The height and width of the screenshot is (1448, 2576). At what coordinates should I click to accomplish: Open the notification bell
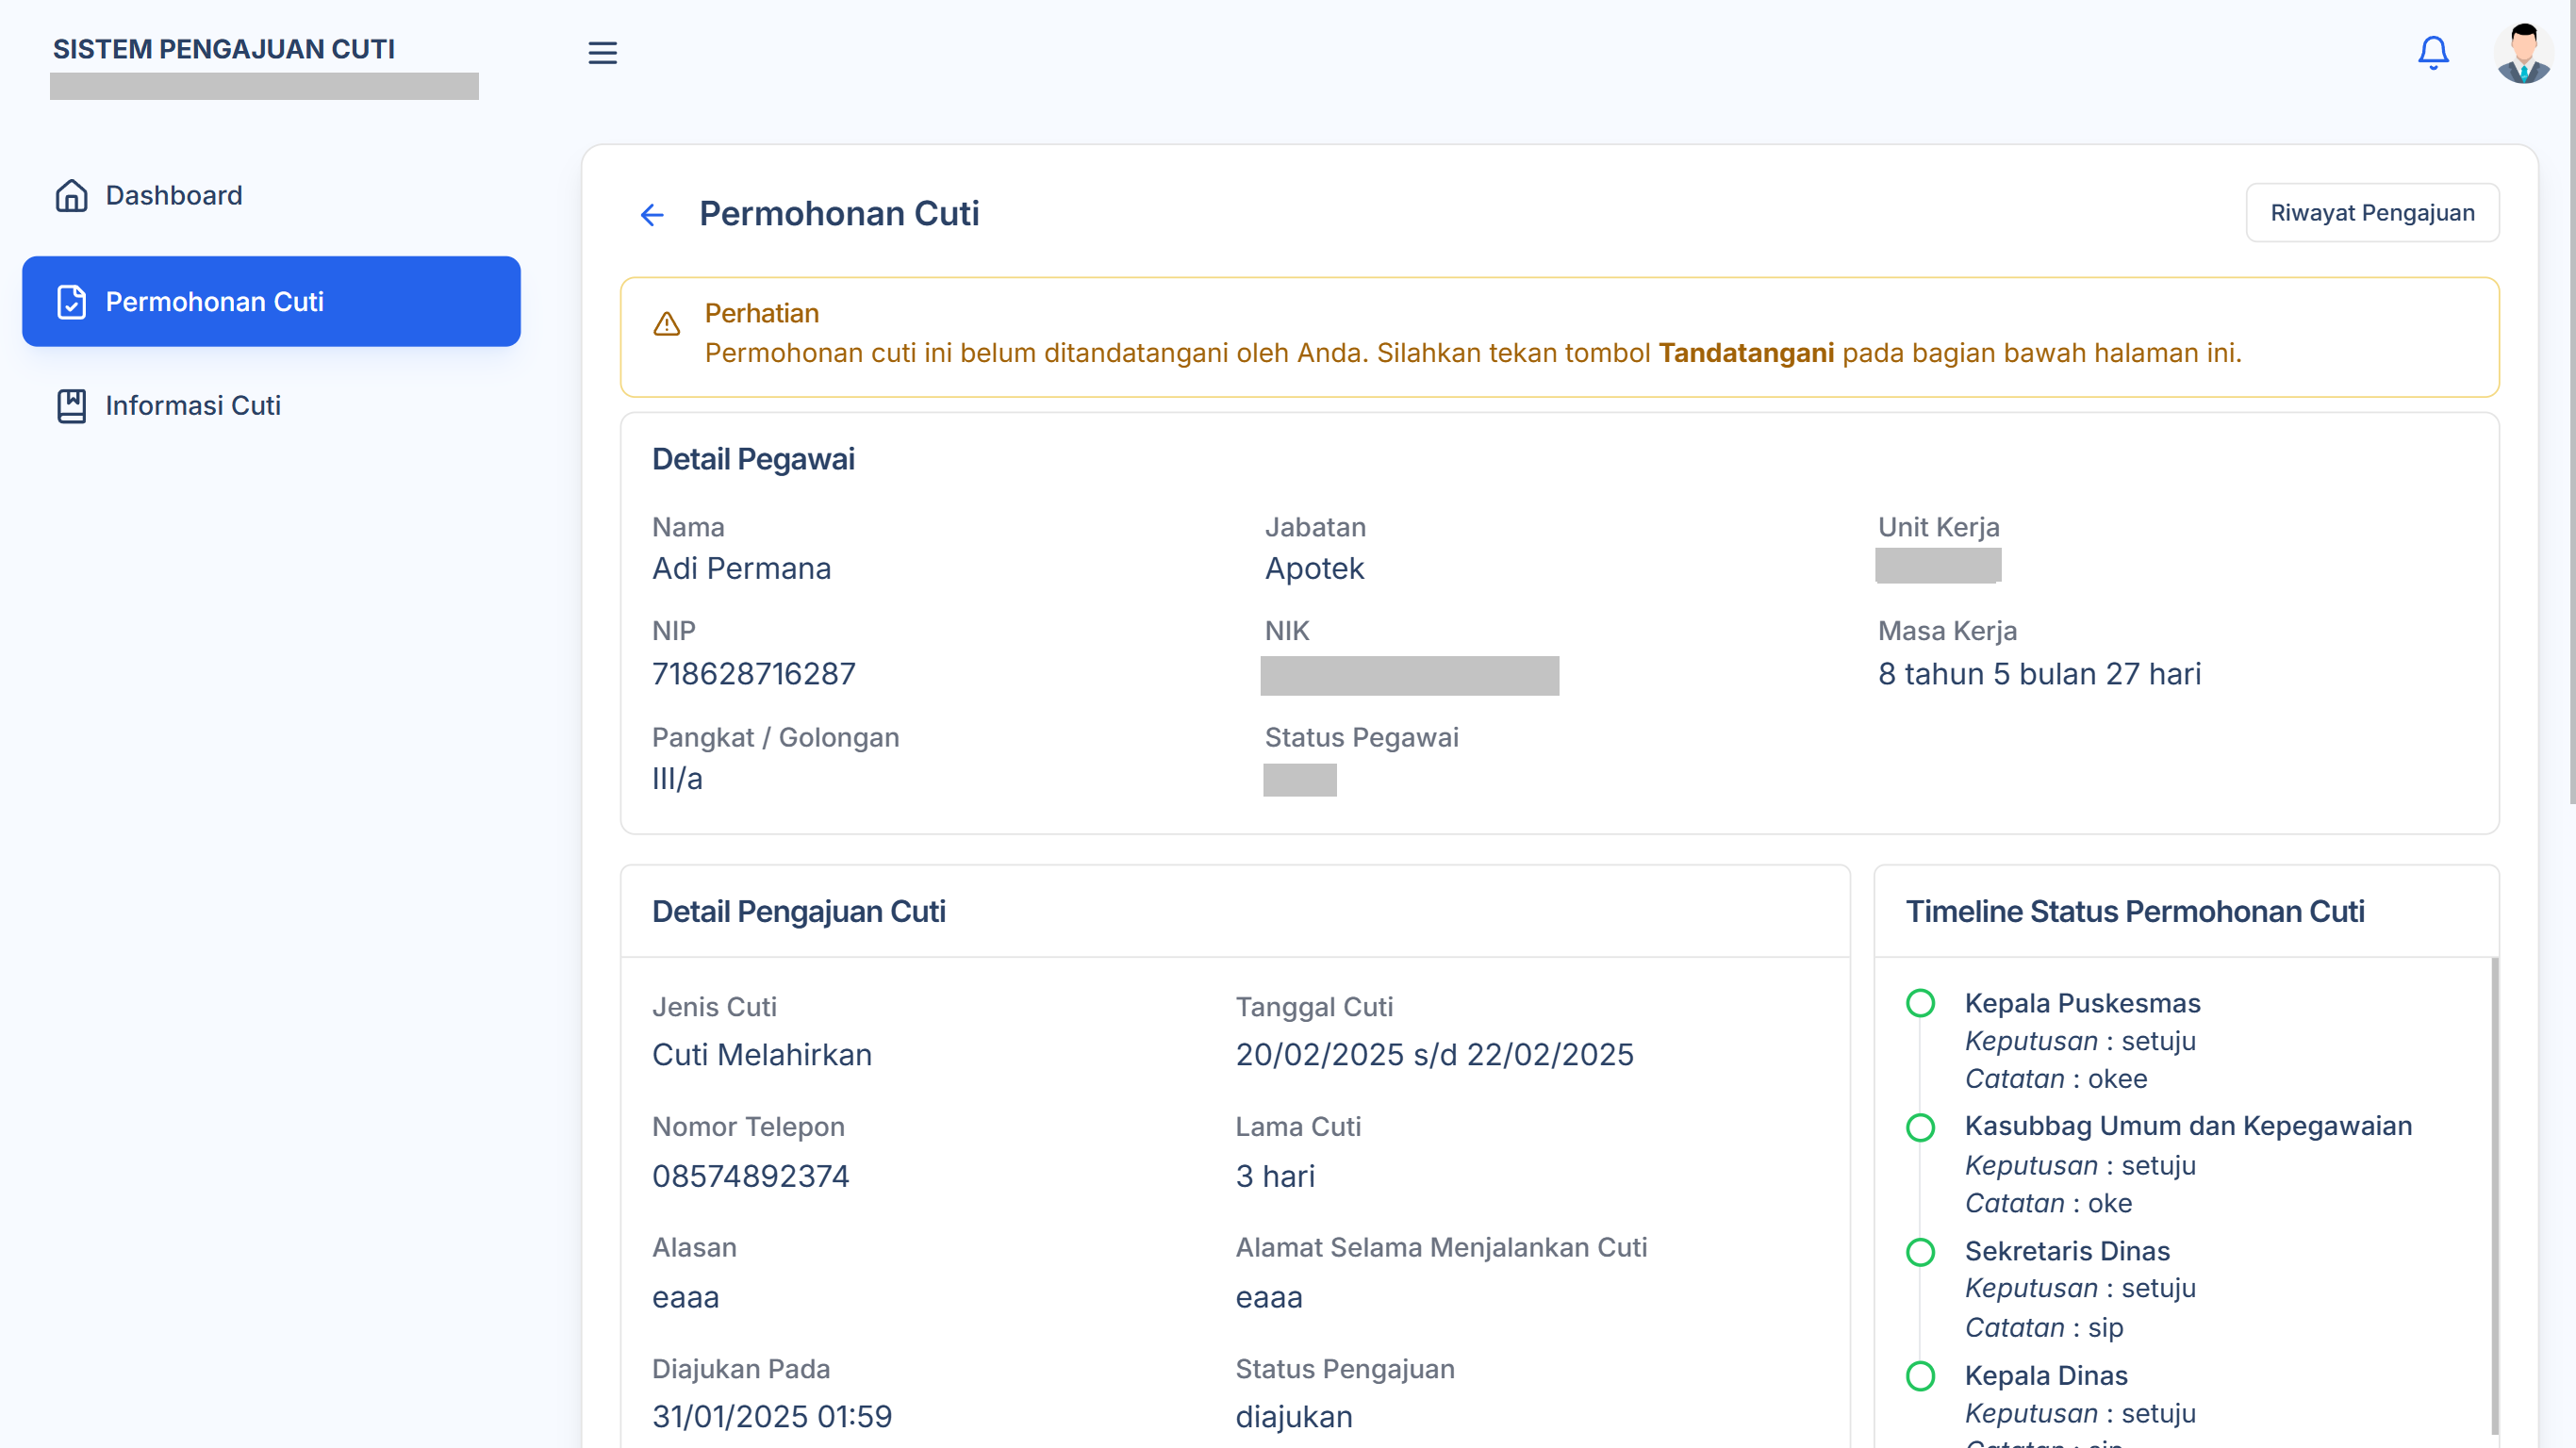click(x=2432, y=52)
